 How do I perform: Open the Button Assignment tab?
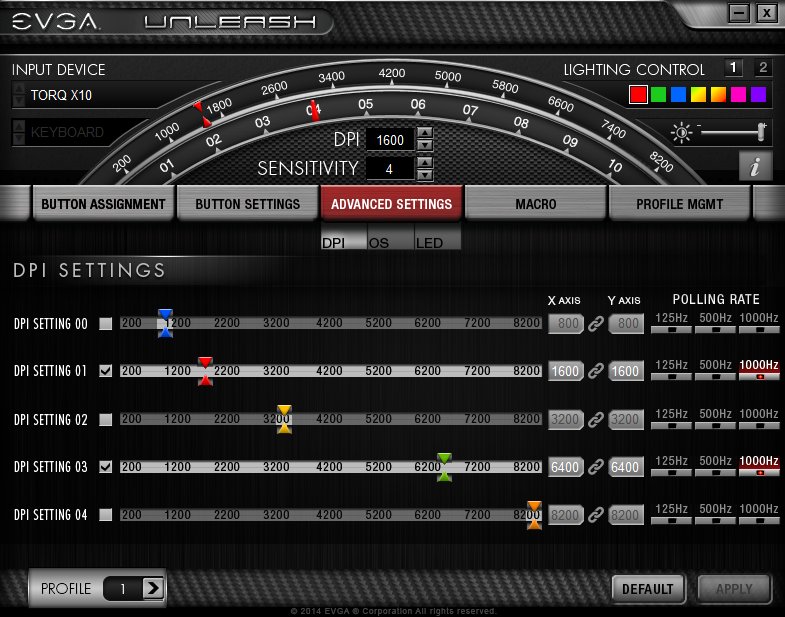pos(103,204)
